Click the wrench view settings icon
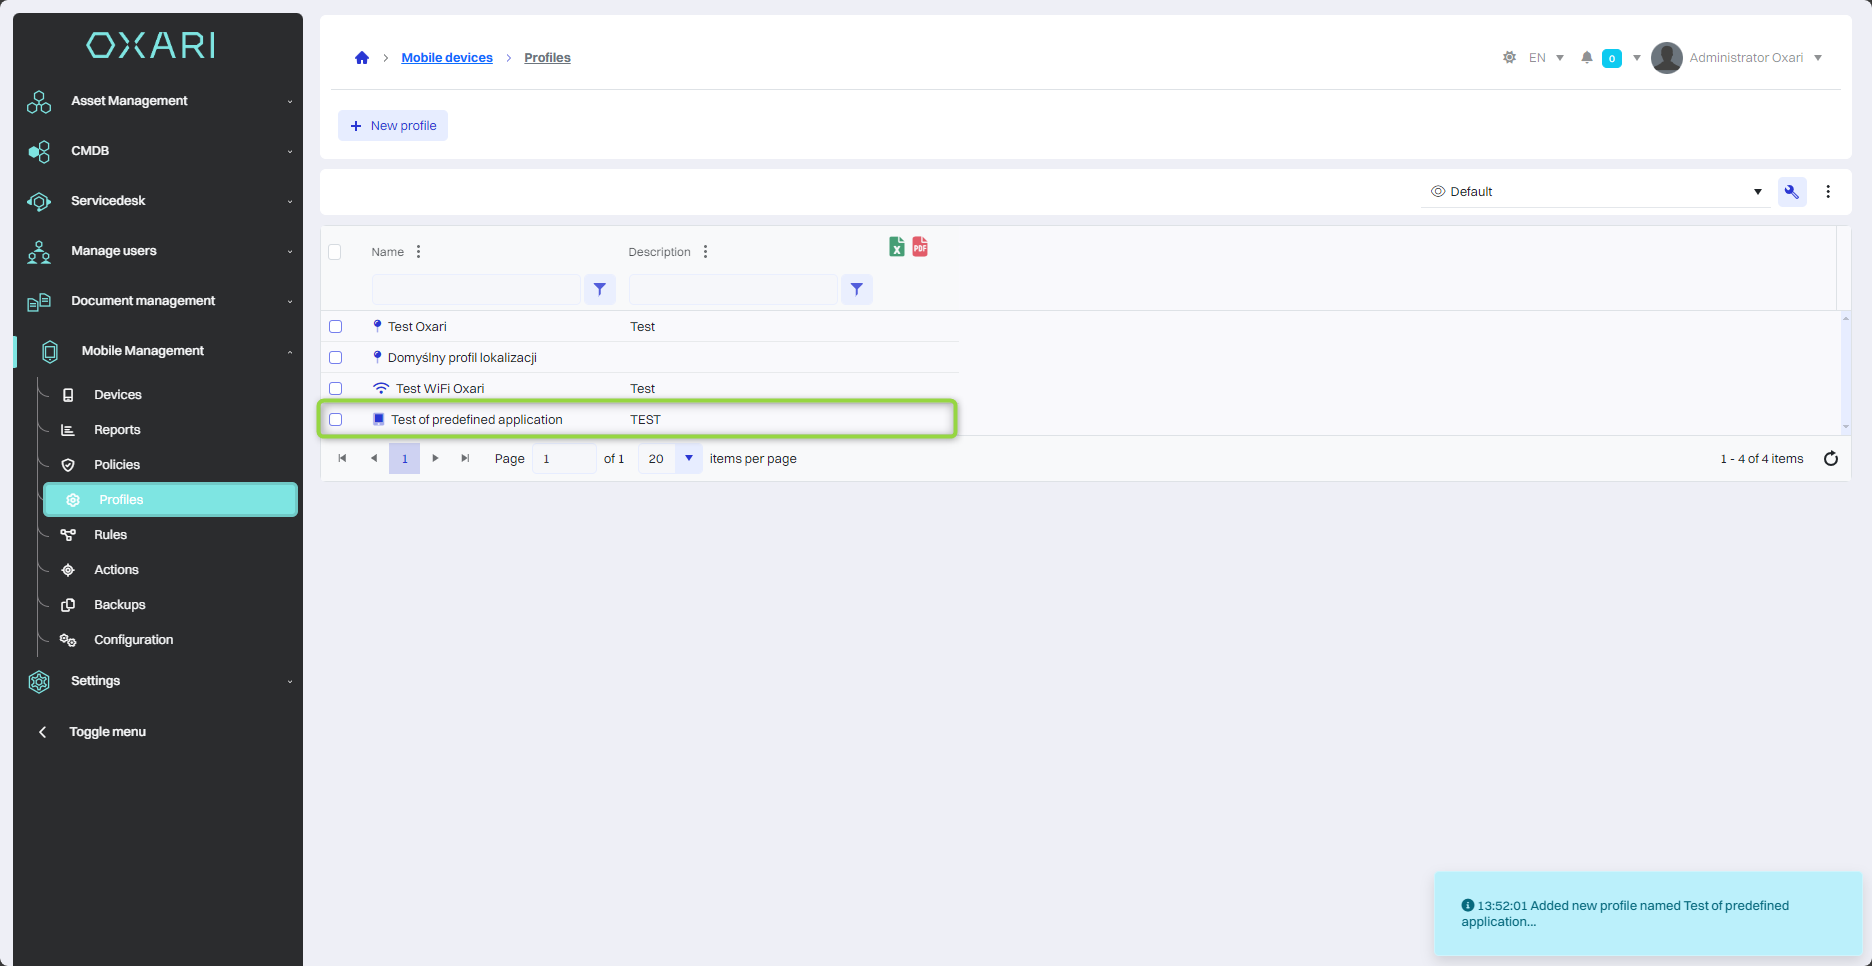The width and height of the screenshot is (1872, 966). coord(1791,192)
